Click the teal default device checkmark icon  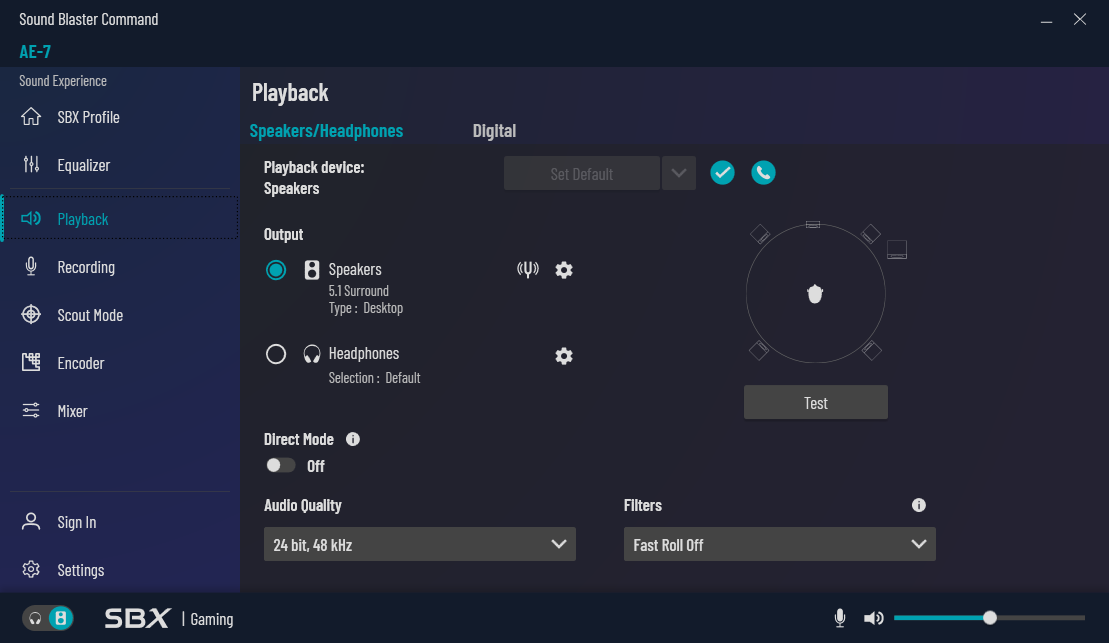pos(722,173)
